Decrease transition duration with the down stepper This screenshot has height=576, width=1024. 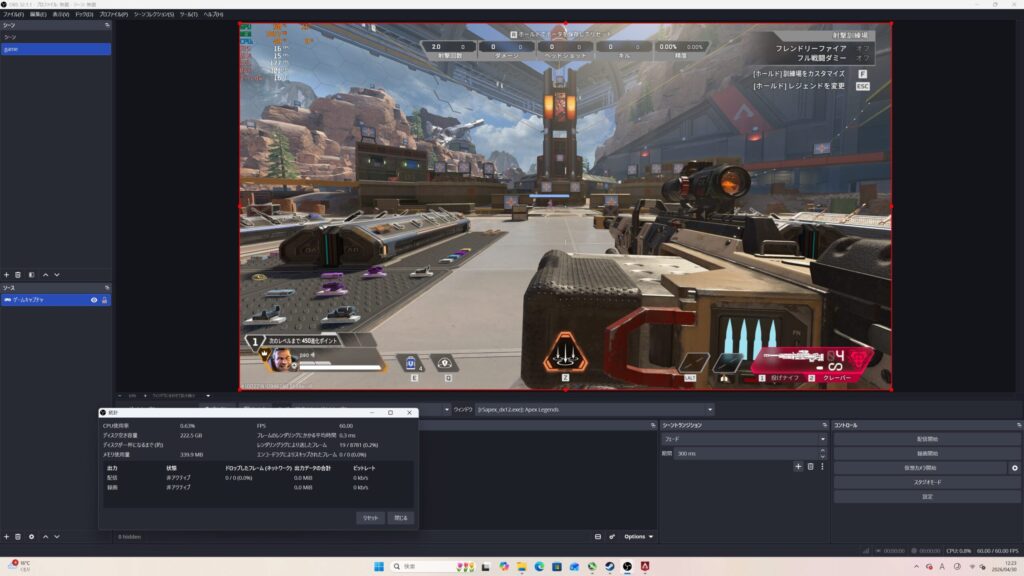822,456
